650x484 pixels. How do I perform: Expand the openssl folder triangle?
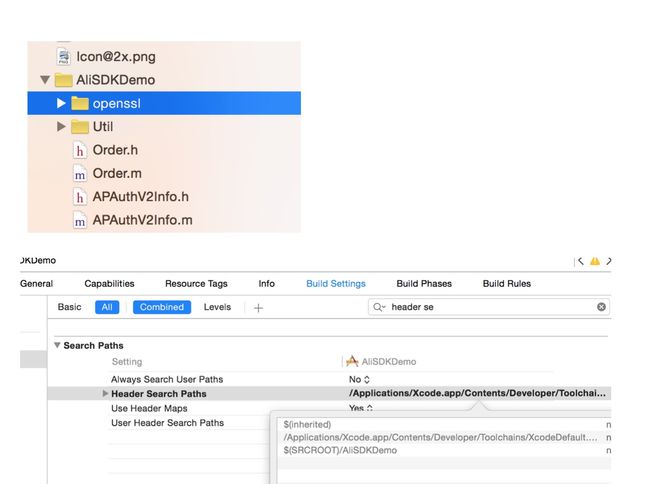[61, 103]
